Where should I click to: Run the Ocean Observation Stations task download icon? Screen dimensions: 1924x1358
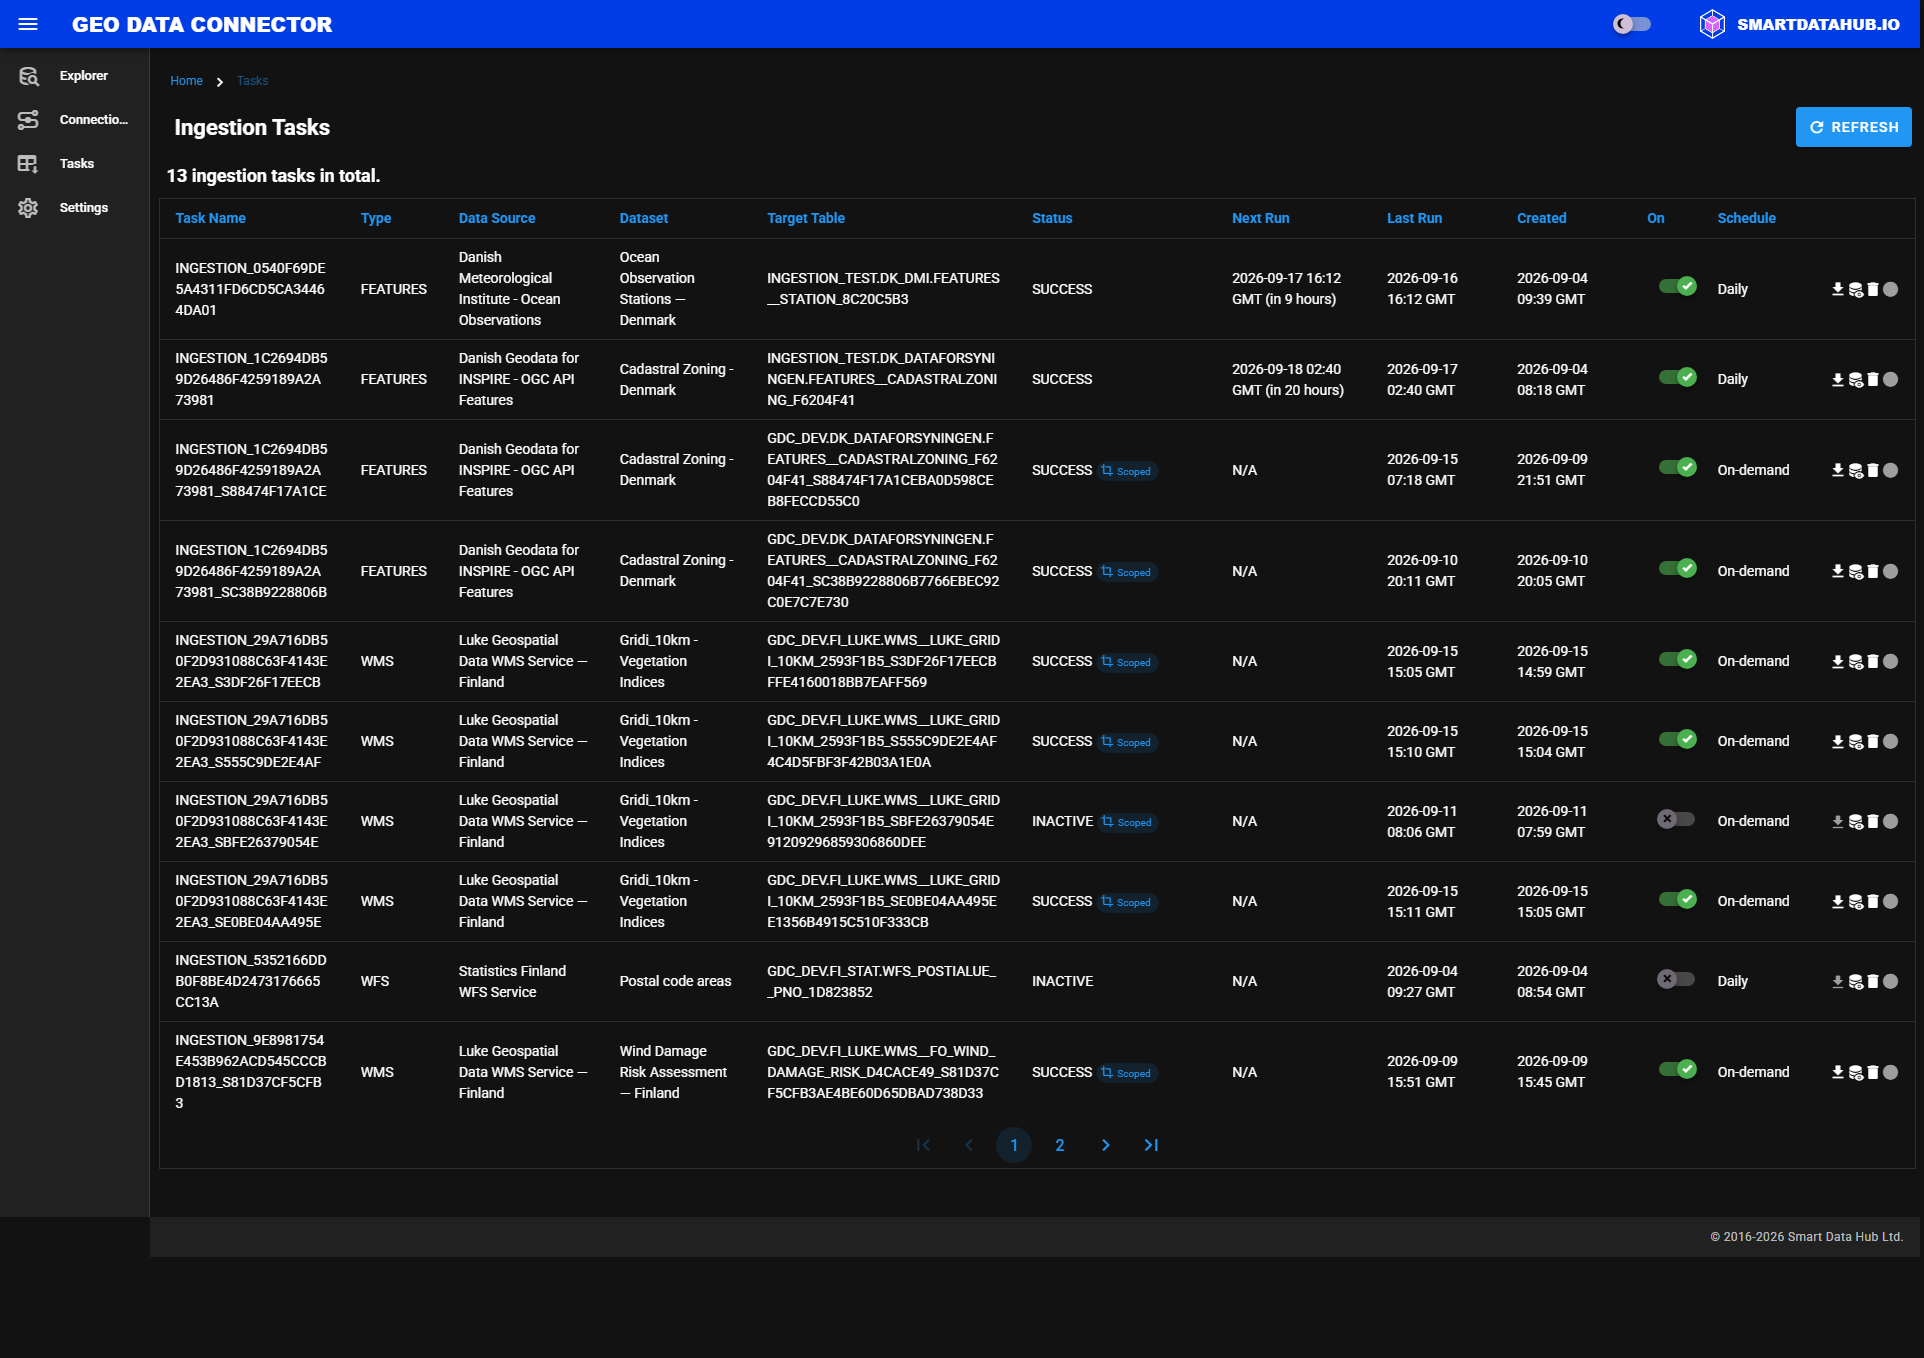[x=1837, y=289]
